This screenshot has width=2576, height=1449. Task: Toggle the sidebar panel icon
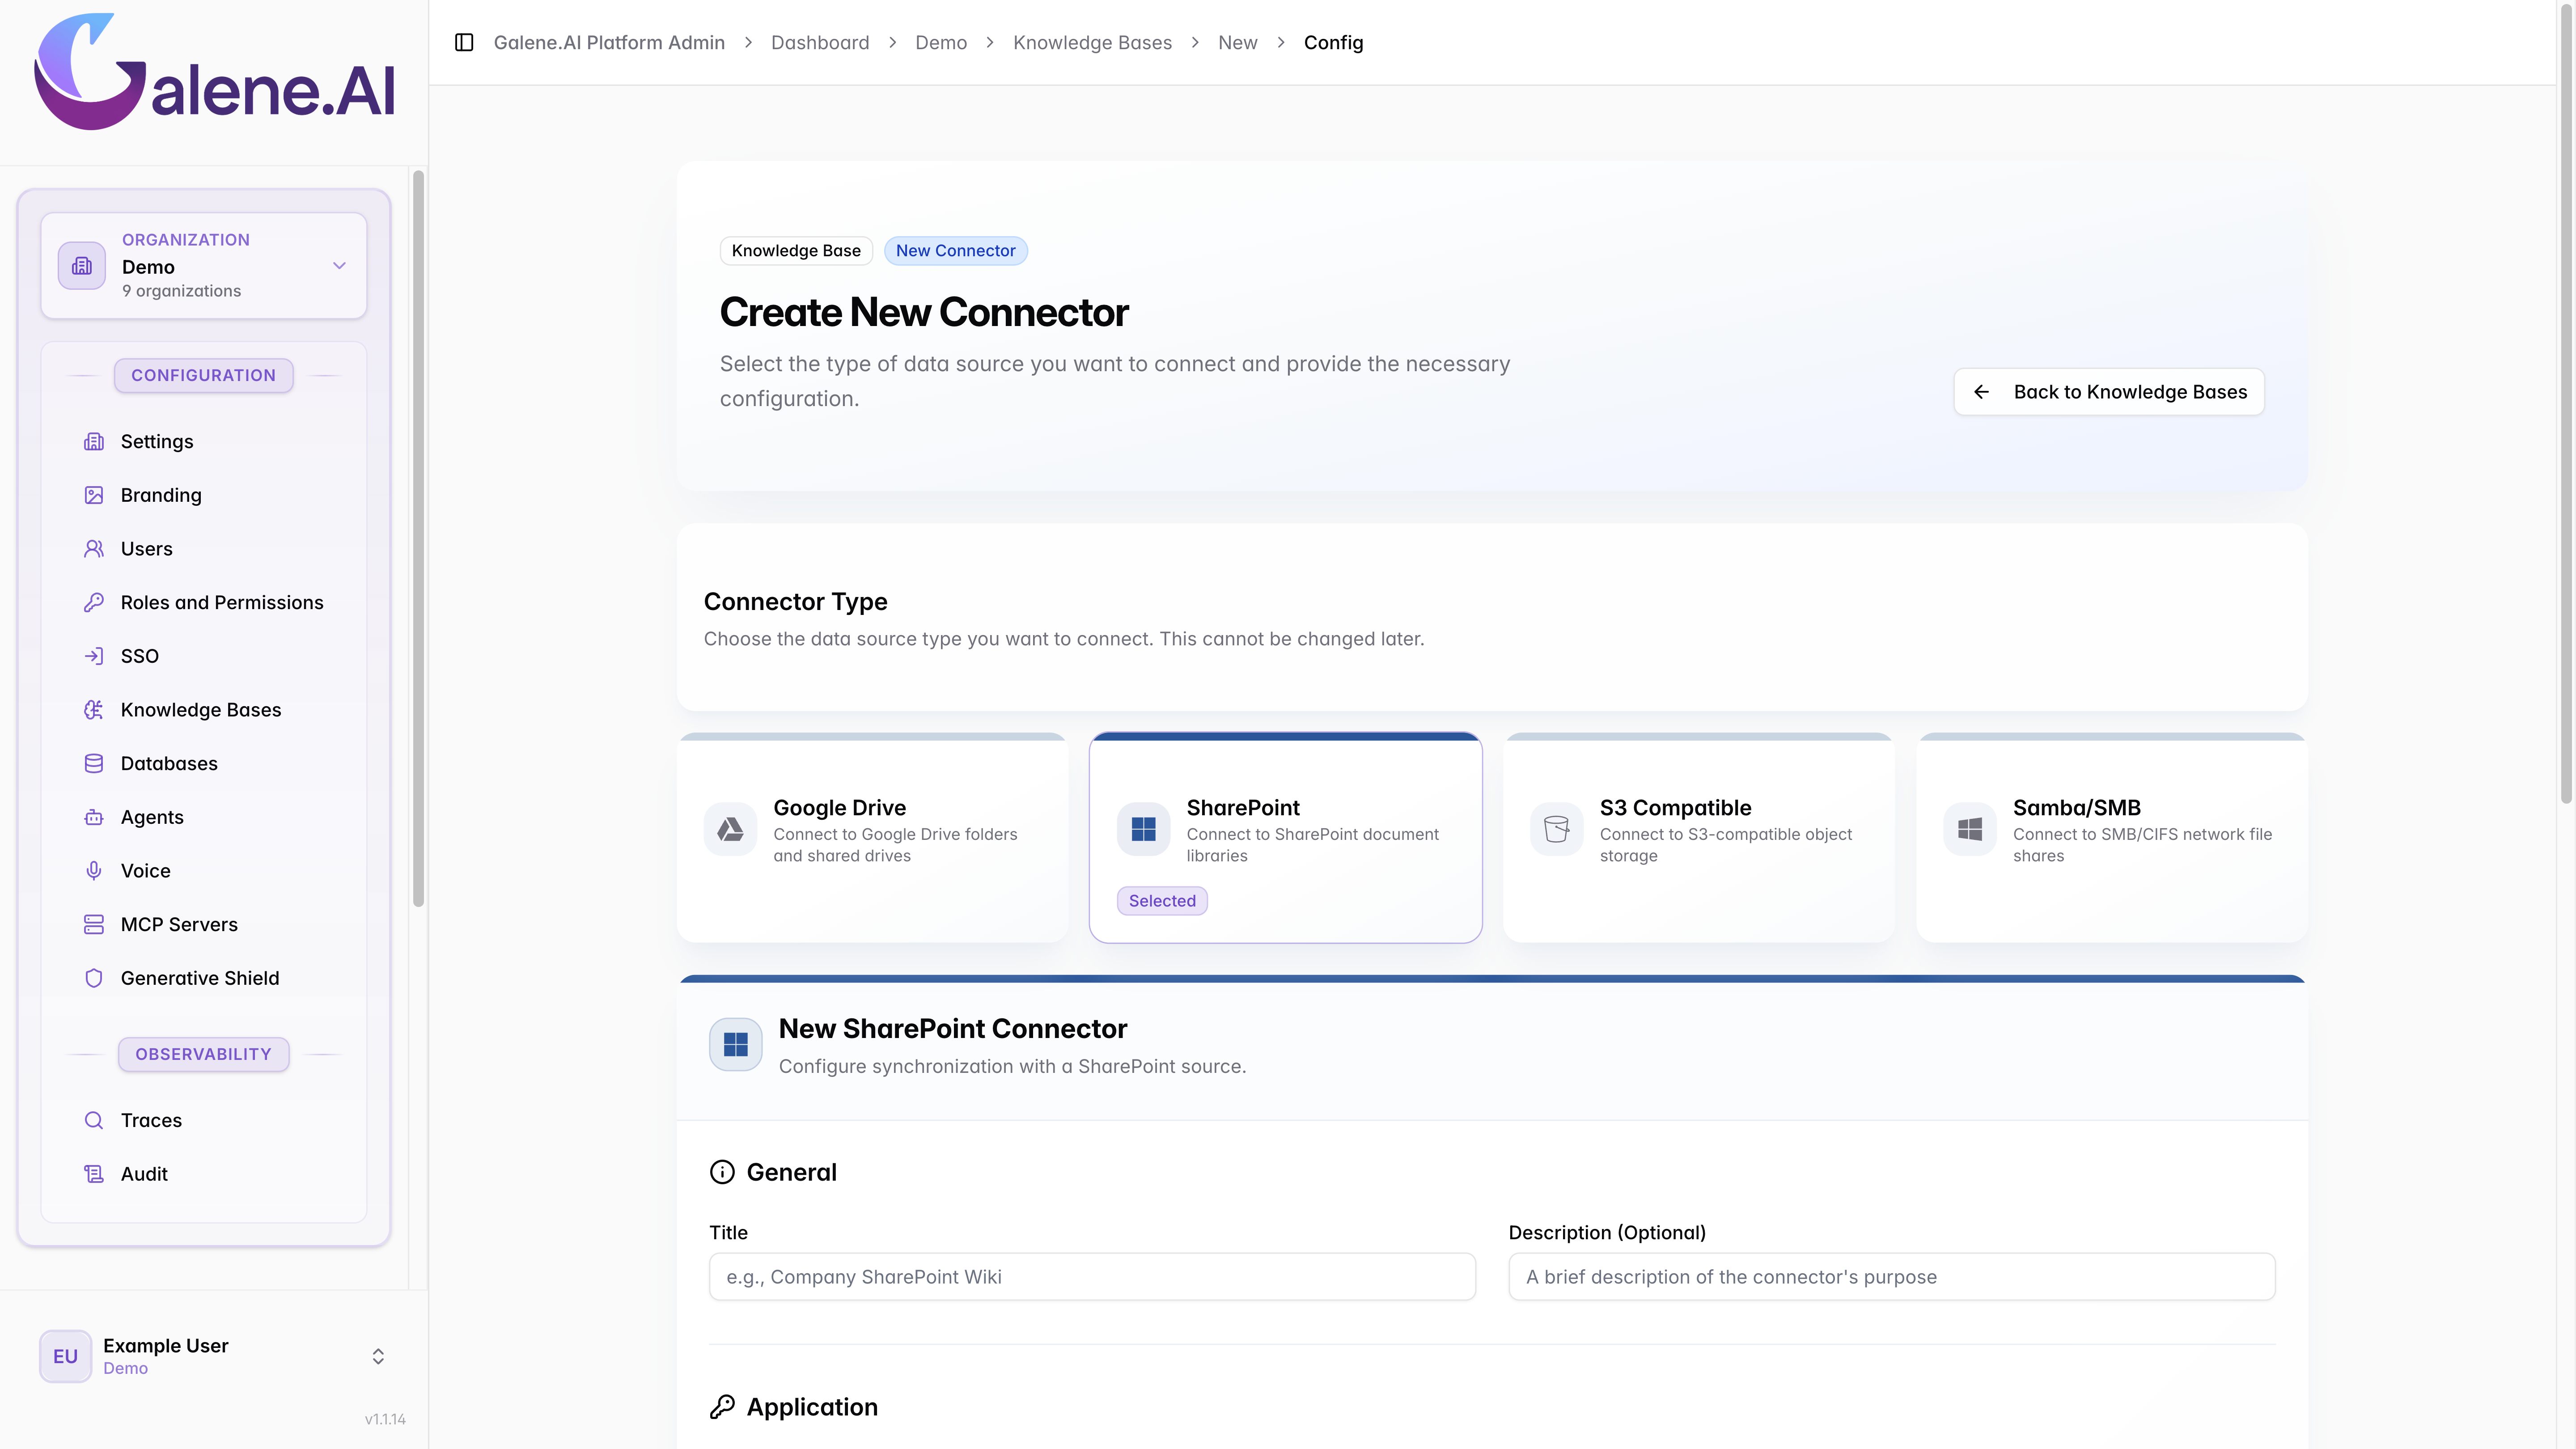[x=464, y=42]
